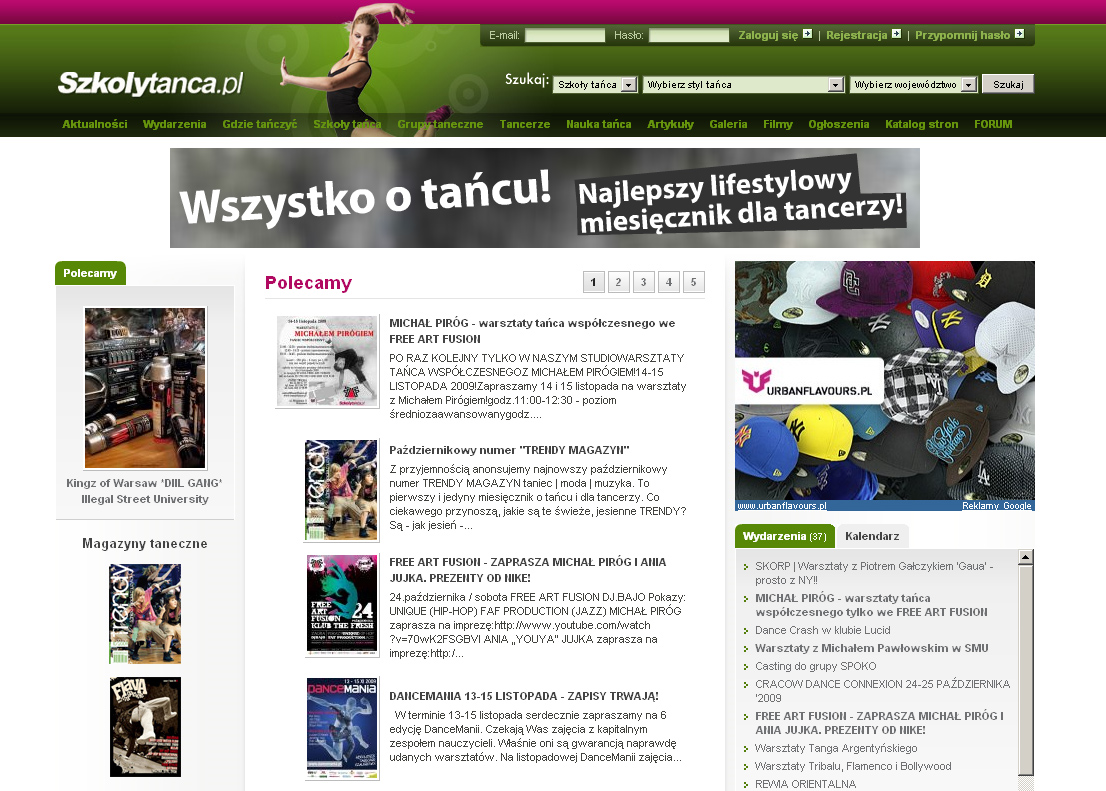Open the Casting do grupy SPOKO event

815,666
